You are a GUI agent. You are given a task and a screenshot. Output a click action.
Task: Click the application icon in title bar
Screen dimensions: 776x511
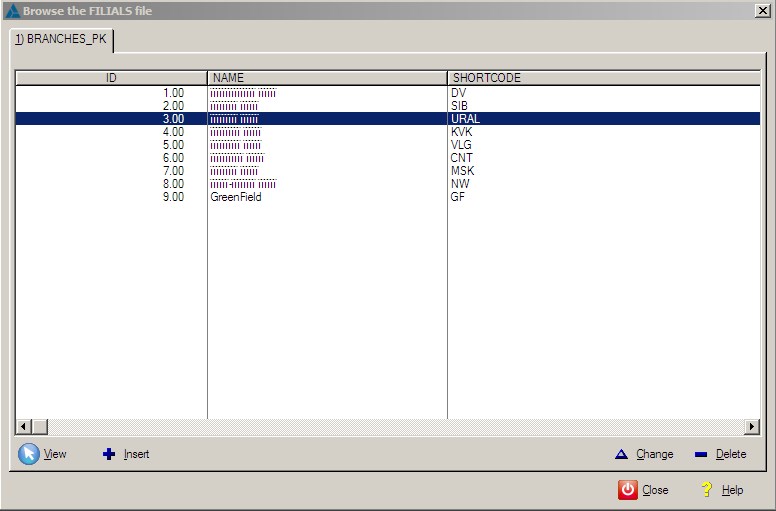click(12, 10)
